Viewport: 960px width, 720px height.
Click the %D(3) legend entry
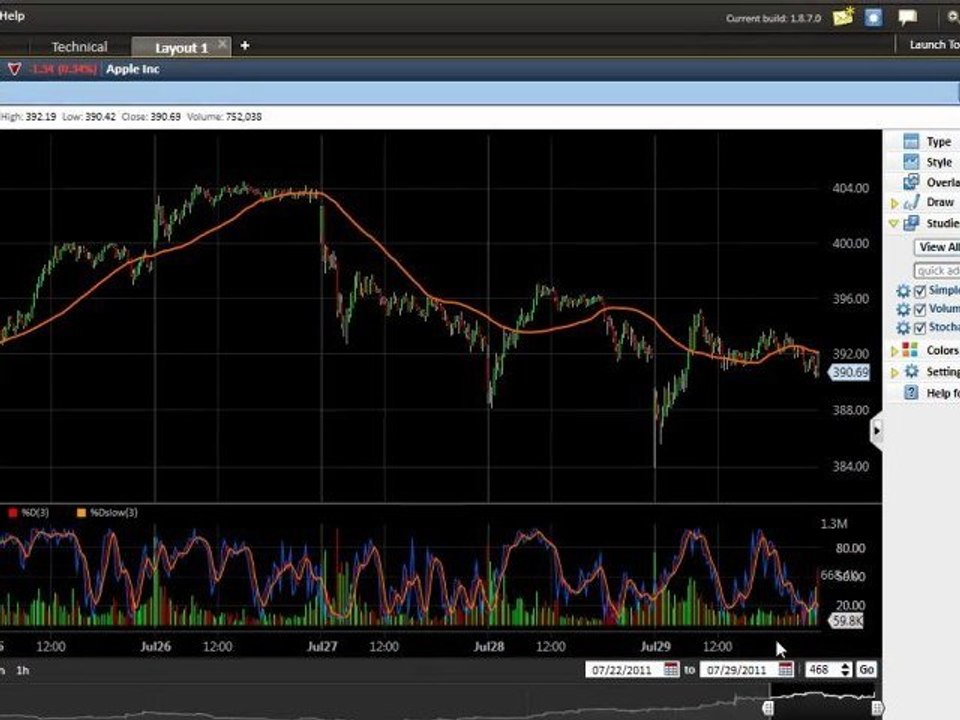29,512
